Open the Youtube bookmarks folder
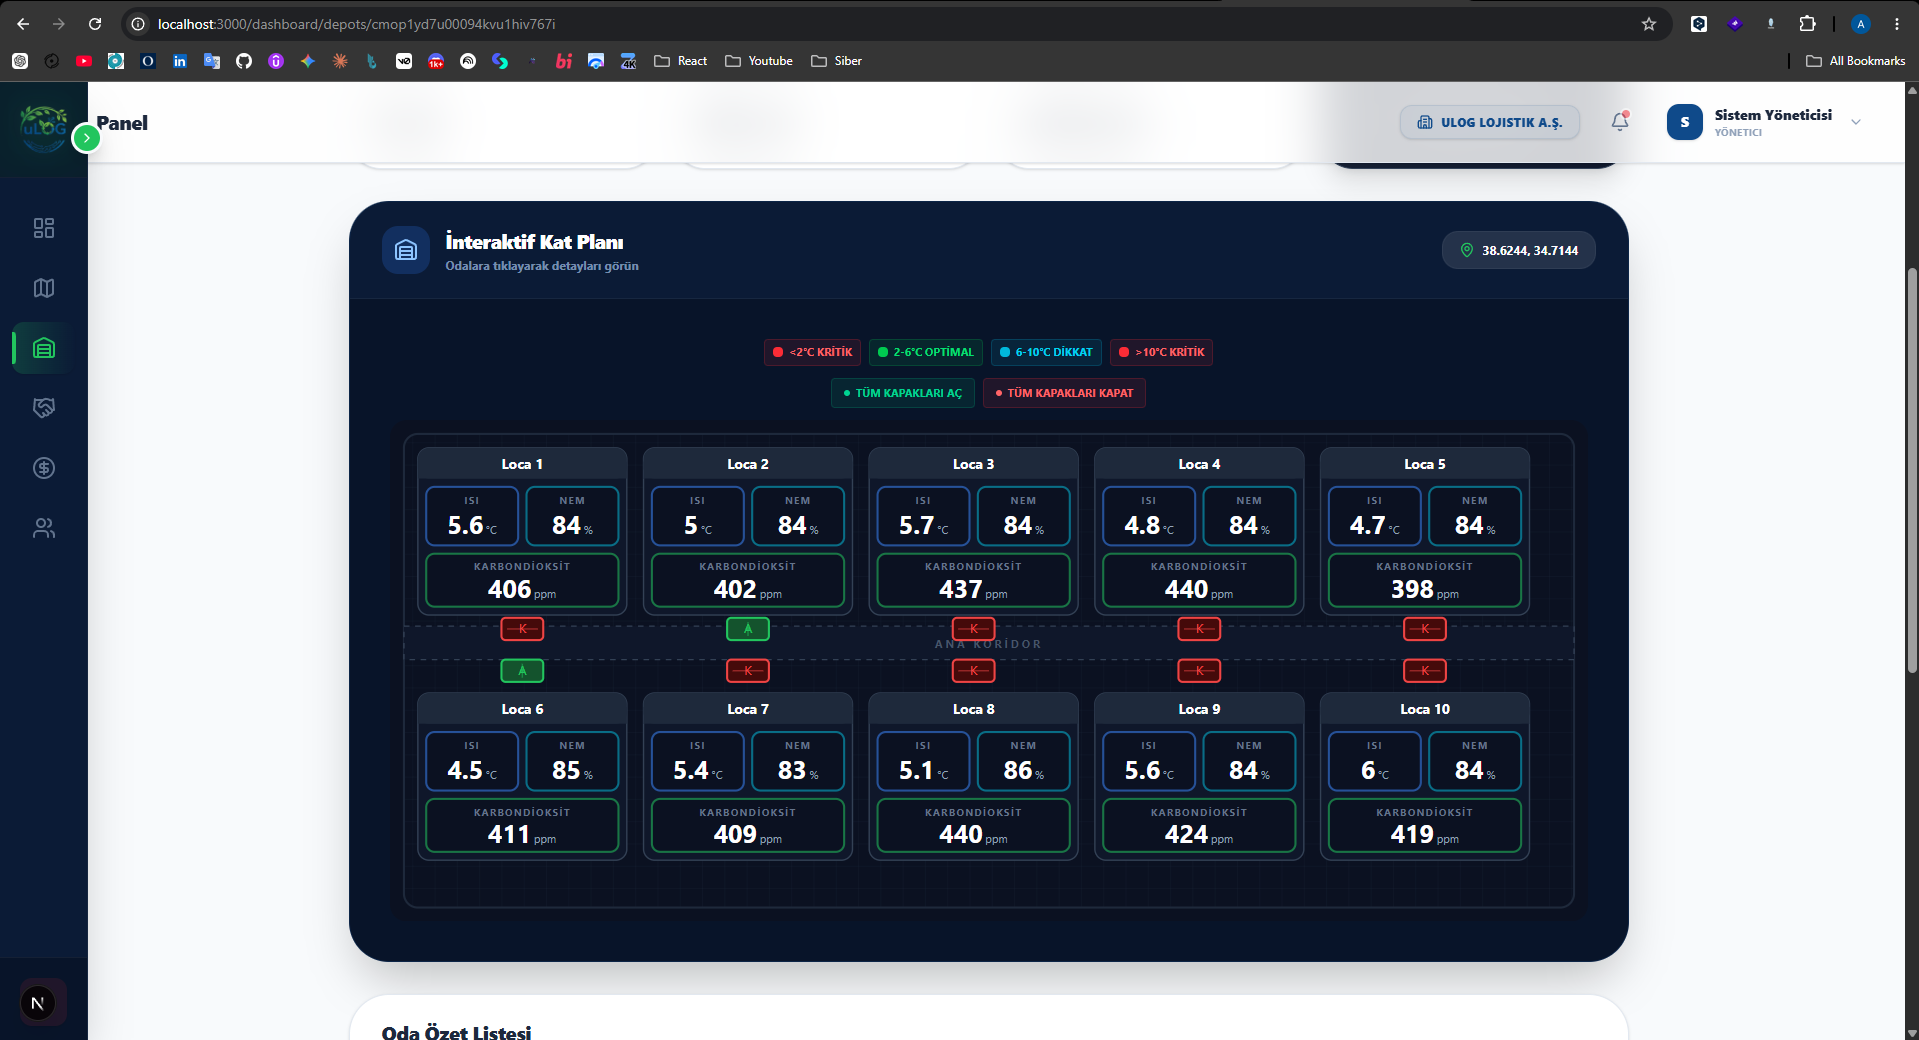The width and height of the screenshot is (1919, 1040). tap(759, 61)
